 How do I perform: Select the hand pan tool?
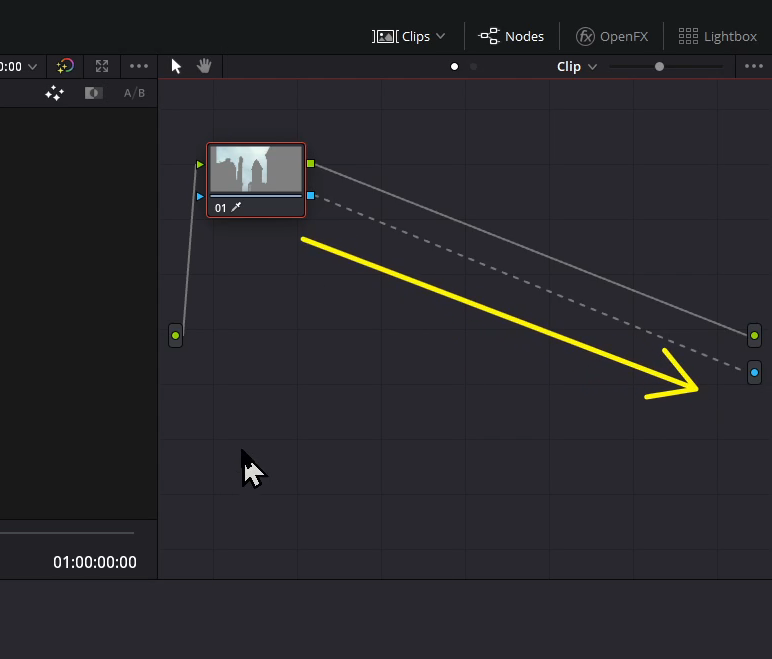pos(204,66)
